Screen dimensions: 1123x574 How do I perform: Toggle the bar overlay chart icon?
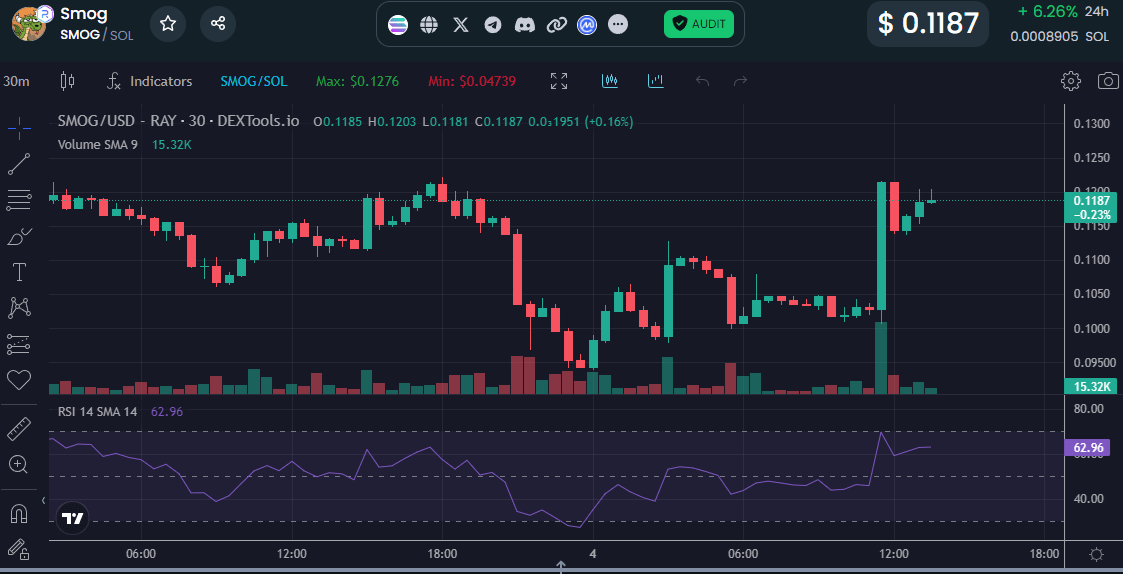coord(656,81)
